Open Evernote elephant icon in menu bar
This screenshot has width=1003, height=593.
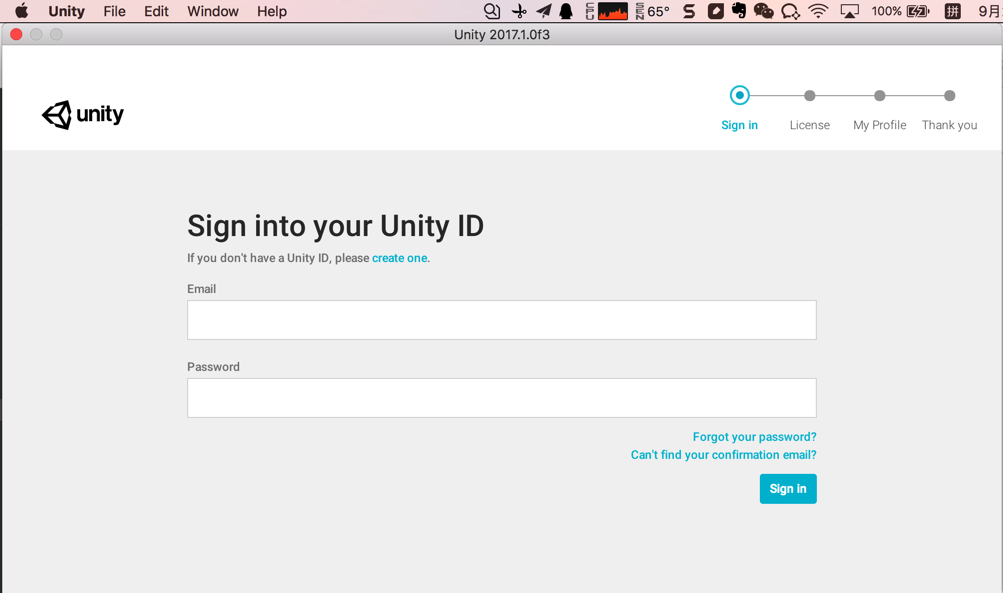739,11
